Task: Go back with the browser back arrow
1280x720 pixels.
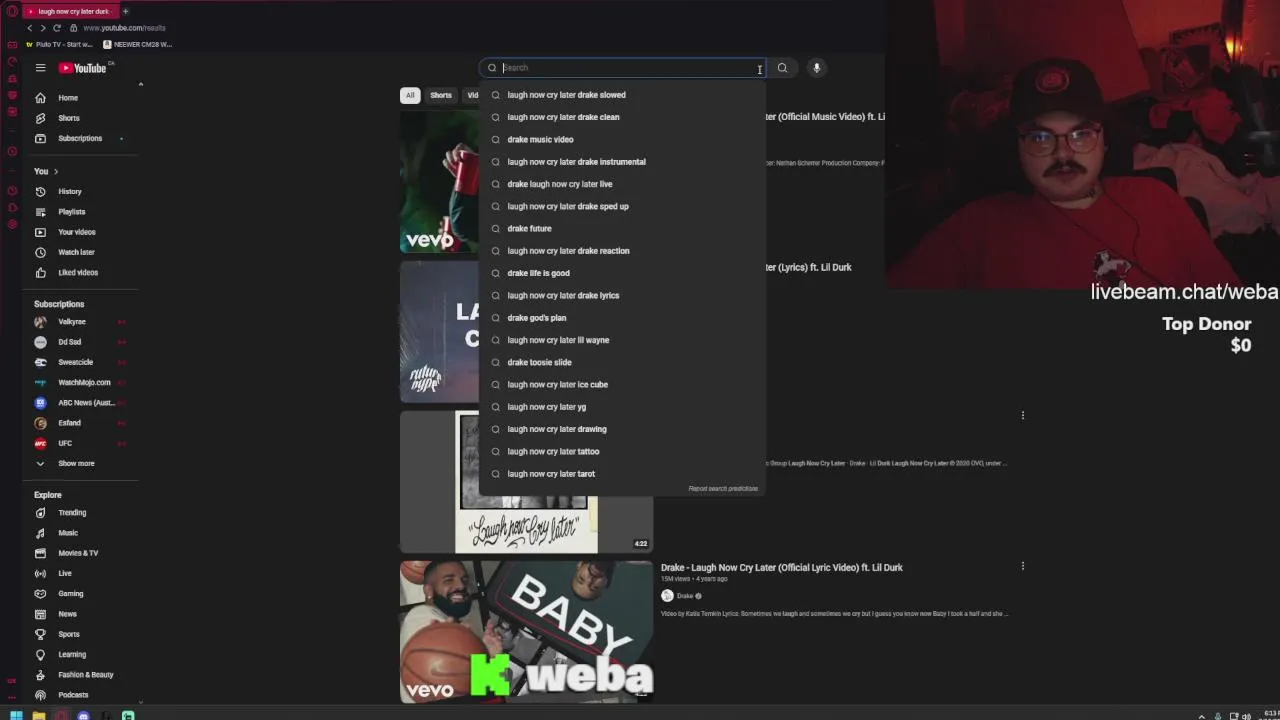Action: (x=29, y=28)
